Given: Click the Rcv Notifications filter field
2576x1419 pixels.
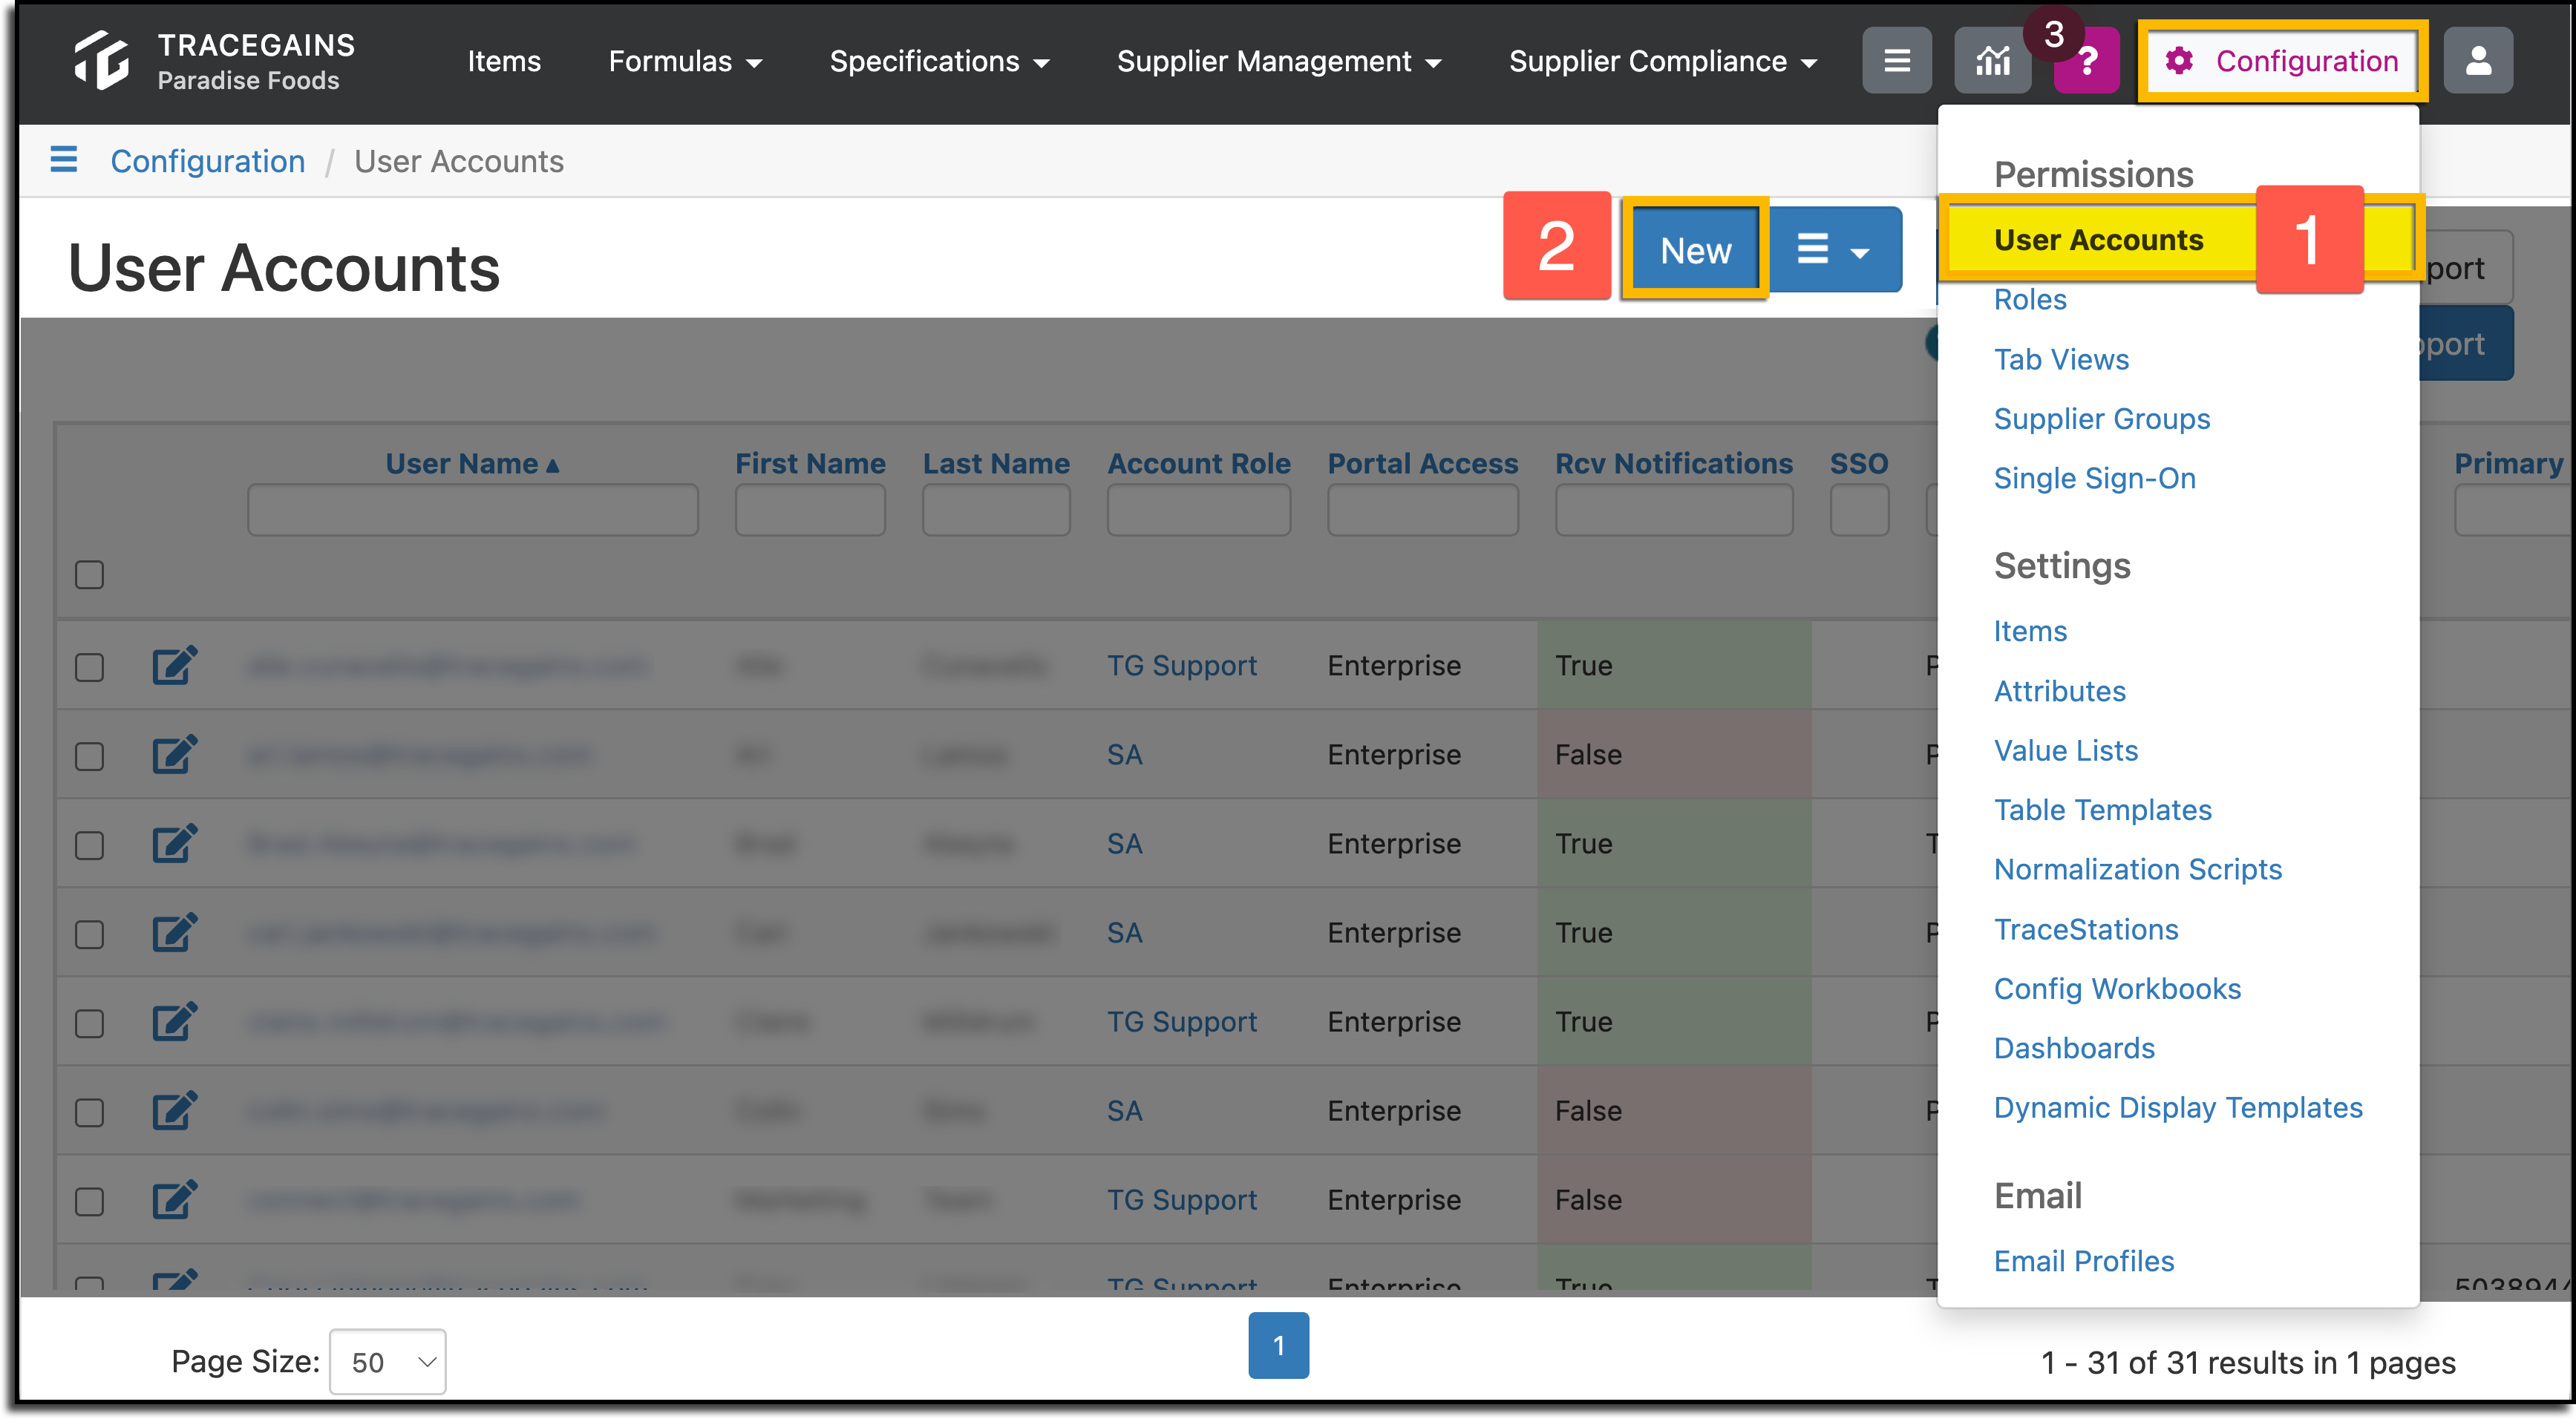Looking at the screenshot, I should click(x=1674, y=510).
